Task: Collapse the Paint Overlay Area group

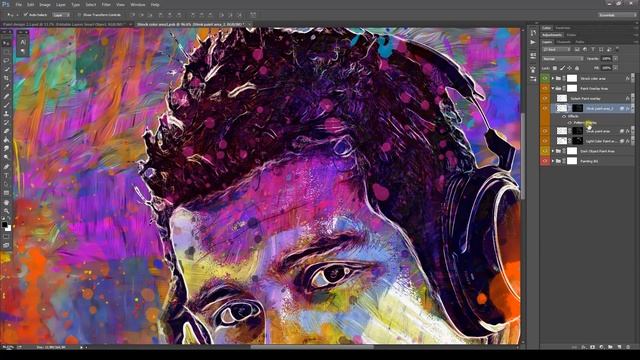Action: pos(553,88)
